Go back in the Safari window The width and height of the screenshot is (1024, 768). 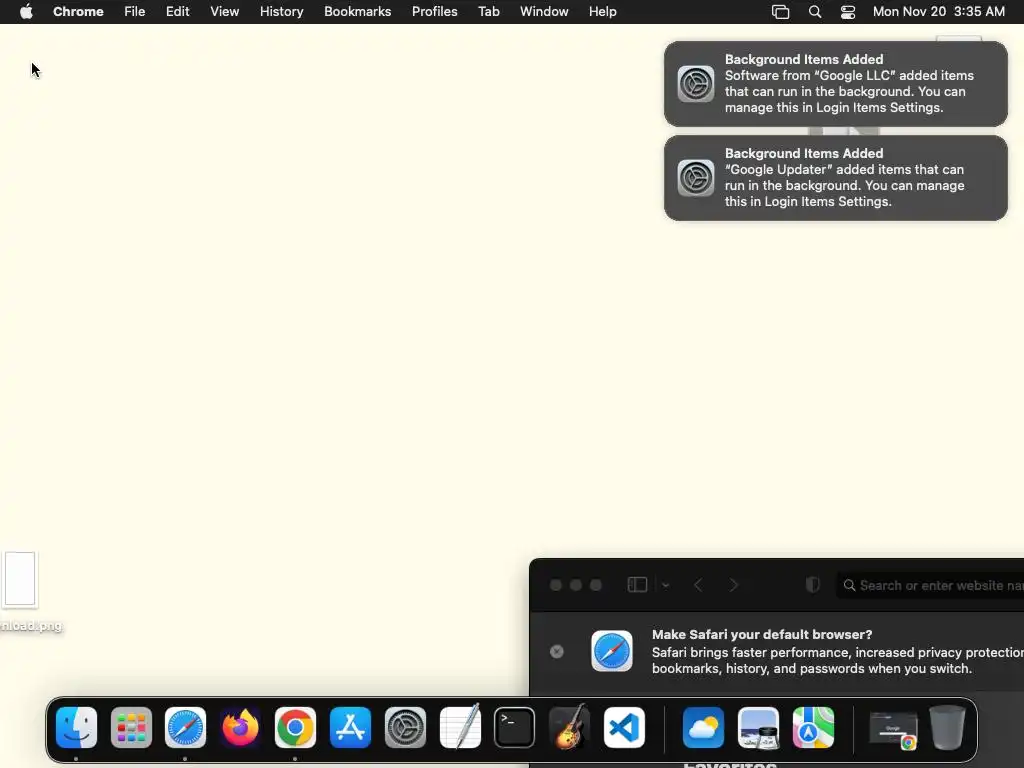(698, 584)
